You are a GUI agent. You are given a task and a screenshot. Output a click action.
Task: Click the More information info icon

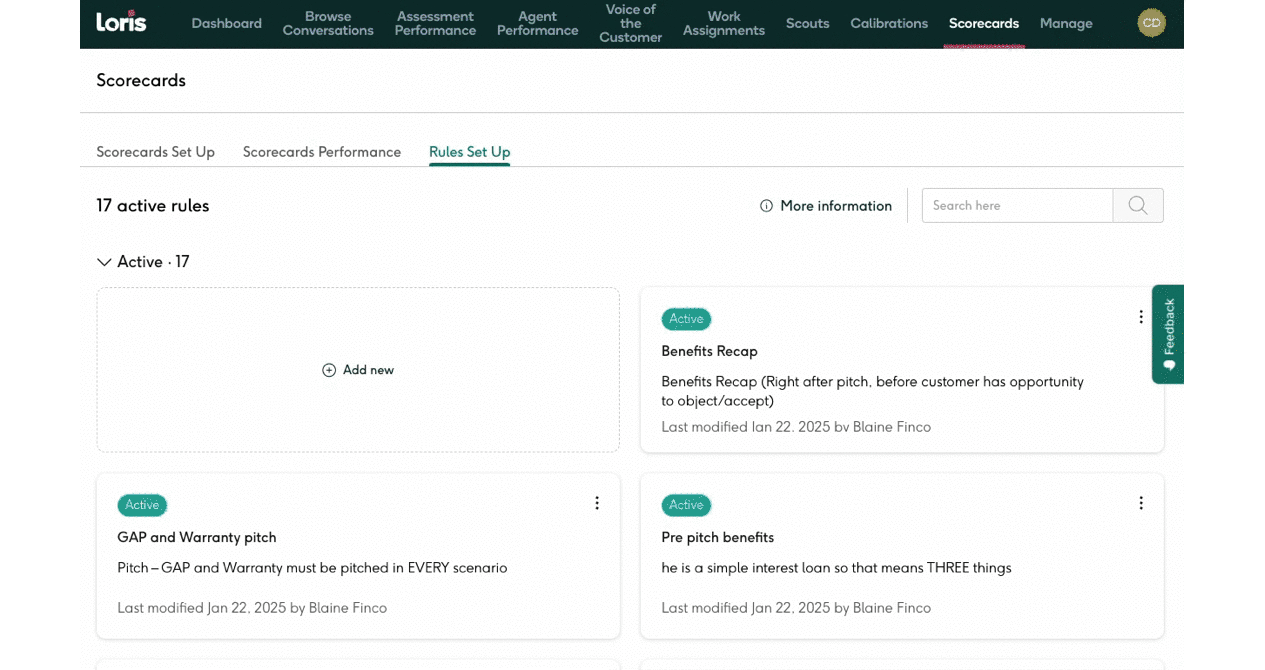click(x=766, y=206)
